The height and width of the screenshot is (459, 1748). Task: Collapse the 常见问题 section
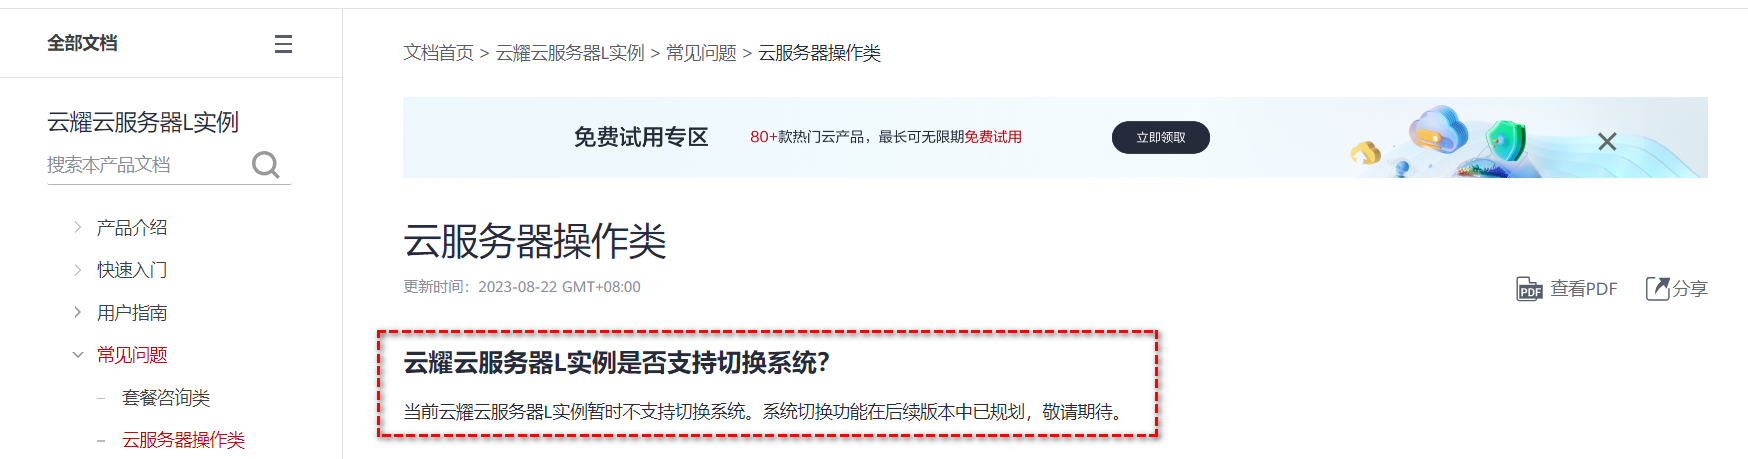[x=78, y=355]
